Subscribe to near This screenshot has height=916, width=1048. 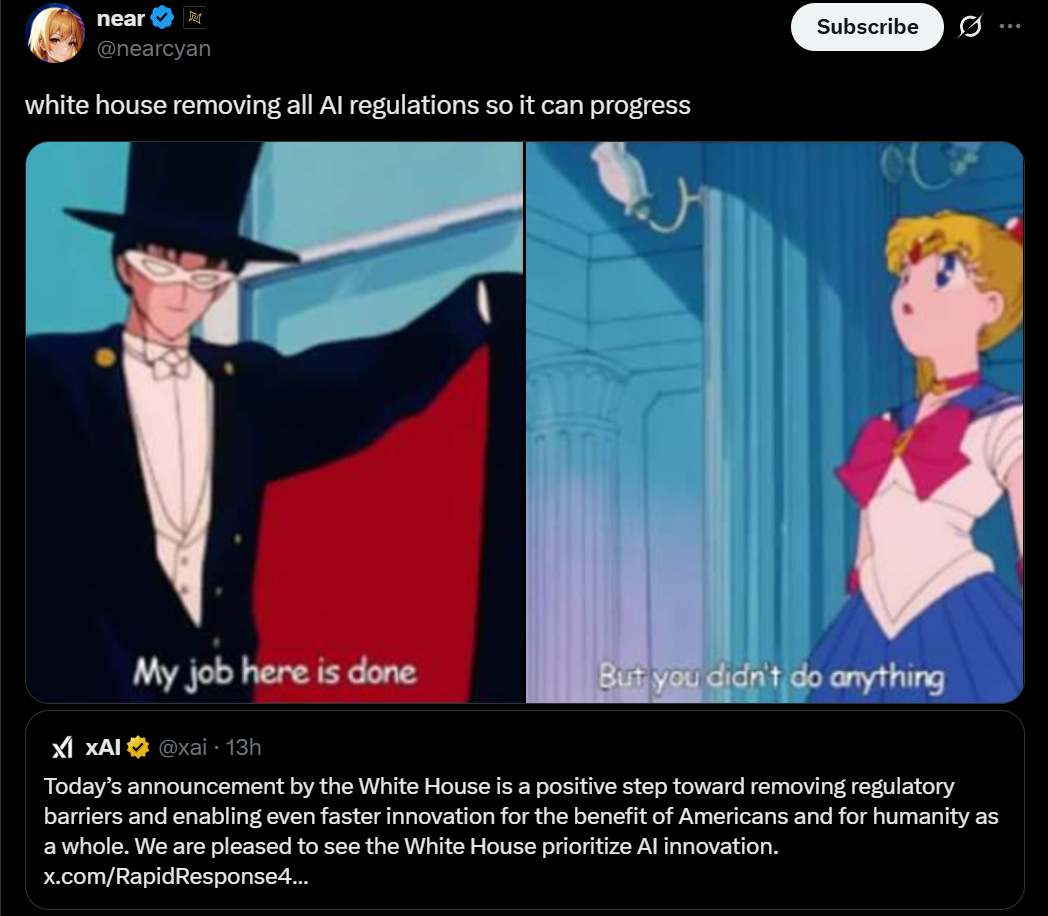867,27
